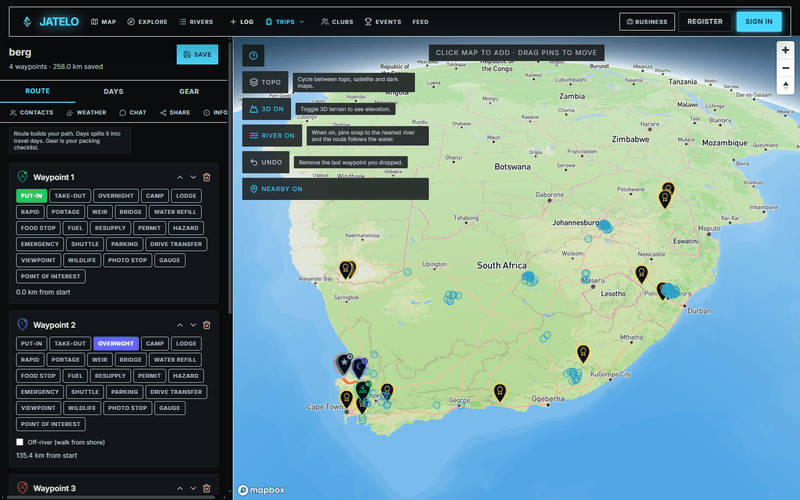Viewport: 800px width, 500px height.
Task: Open trip Chat
Action: [x=133, y=113]
